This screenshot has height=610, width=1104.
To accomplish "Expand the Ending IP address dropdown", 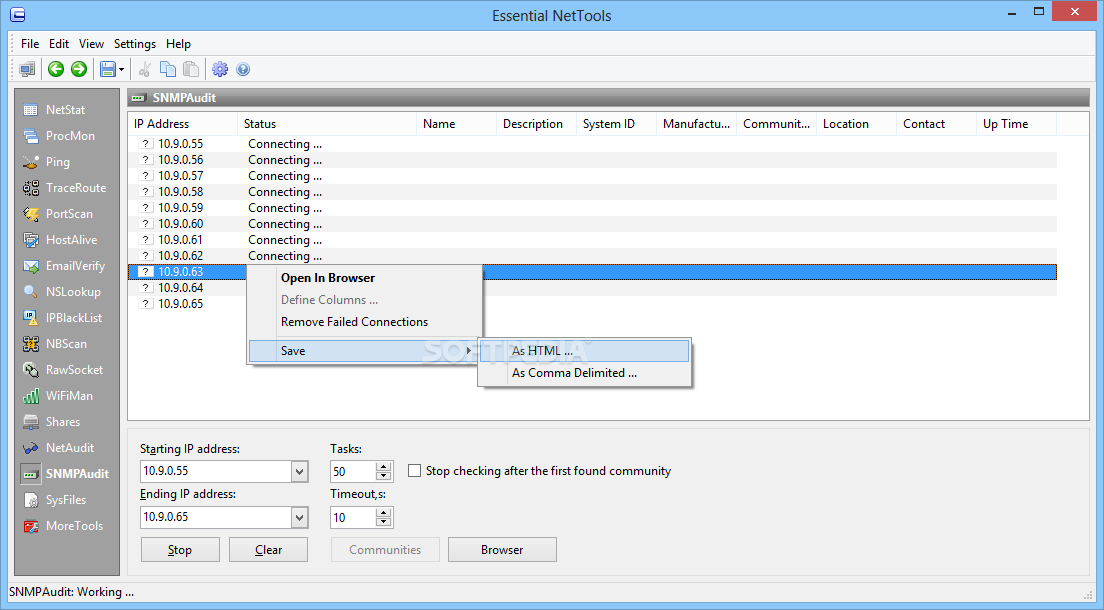I will pos(299,518).
